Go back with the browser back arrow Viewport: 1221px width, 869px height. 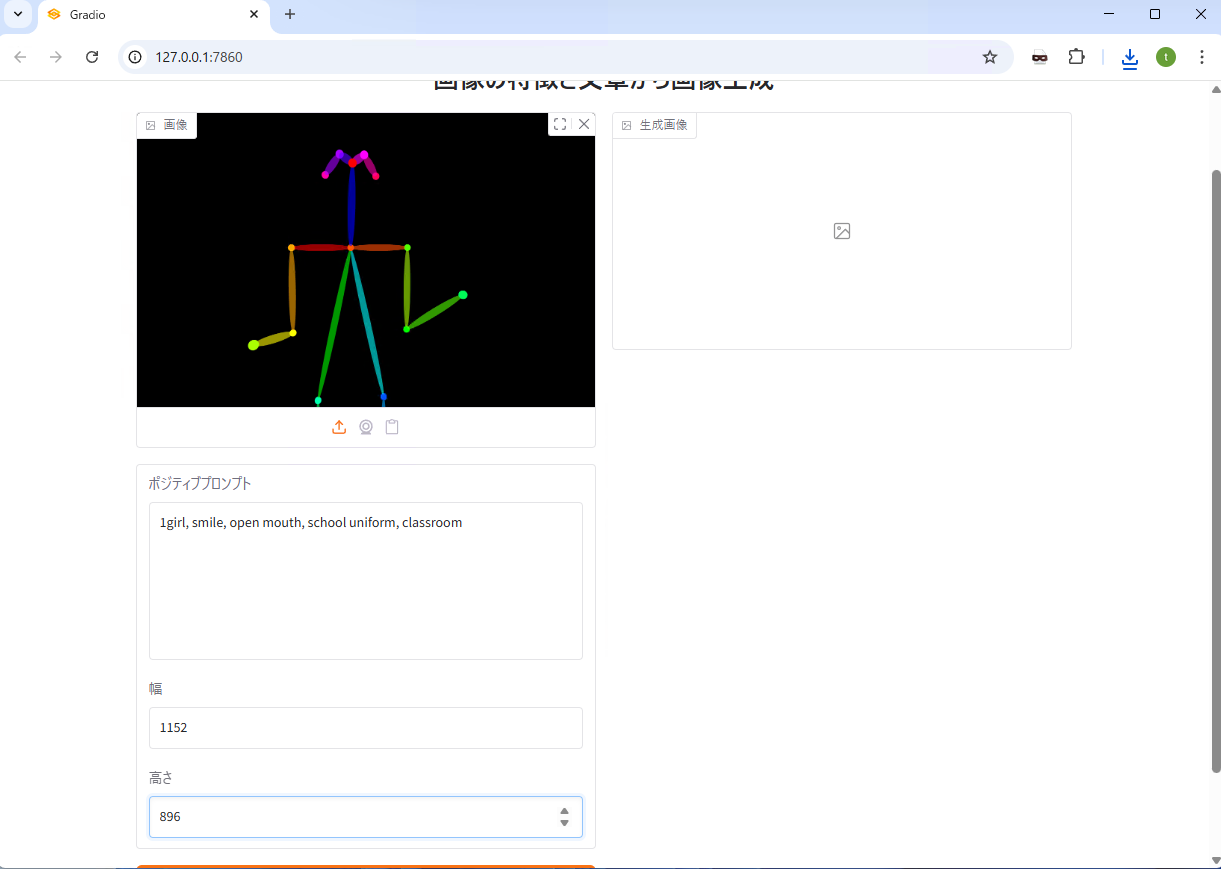click(20, 57)
